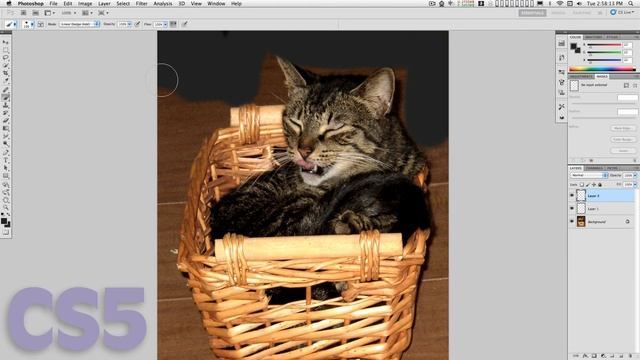Viewport: 640px width, 360px height.
Task: Select the Gradient tool
Action: [x=6, y=128]
